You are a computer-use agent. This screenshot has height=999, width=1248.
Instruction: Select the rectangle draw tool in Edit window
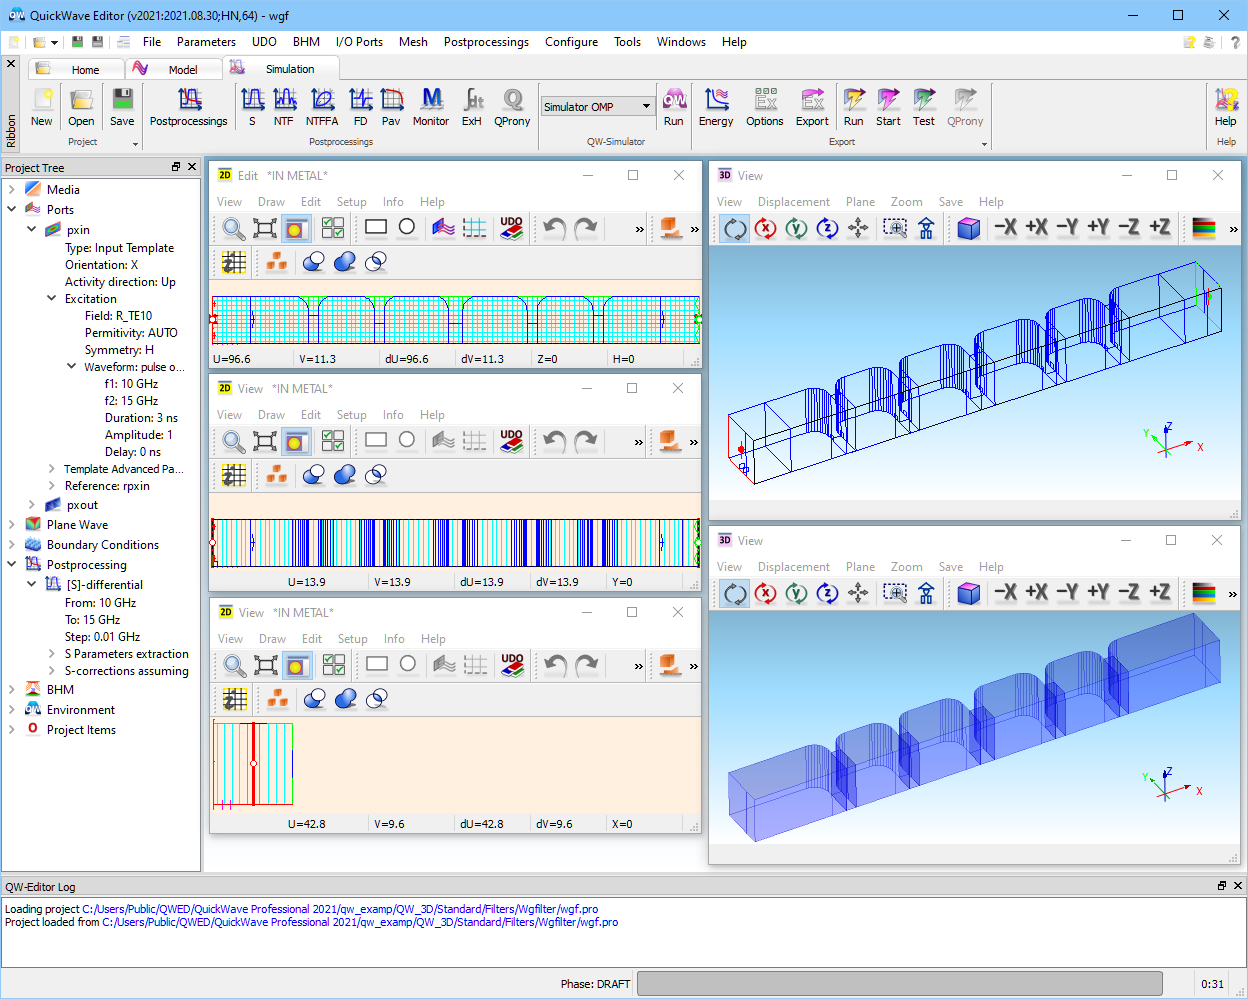tap(376, 227)
